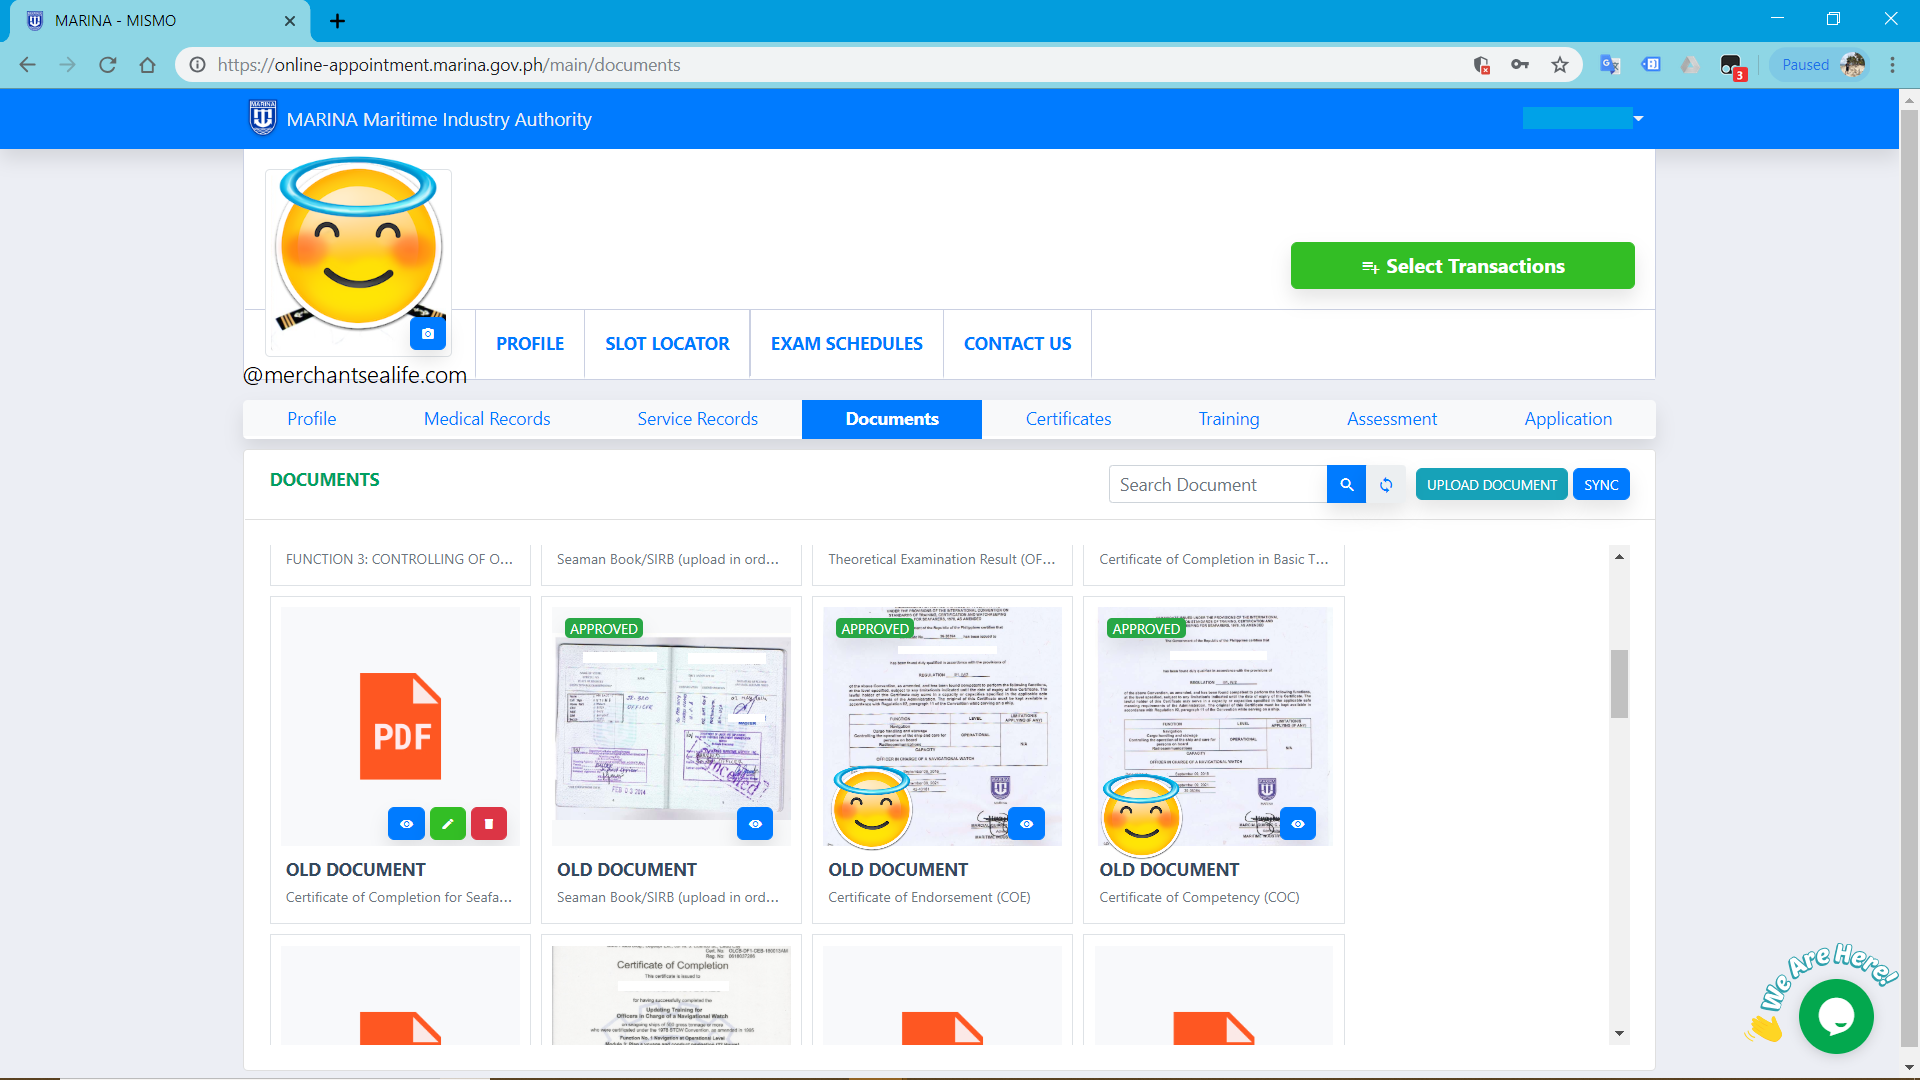Open the EXAM SCHEDULES menu link
1920x1080 pixels.
847,344
